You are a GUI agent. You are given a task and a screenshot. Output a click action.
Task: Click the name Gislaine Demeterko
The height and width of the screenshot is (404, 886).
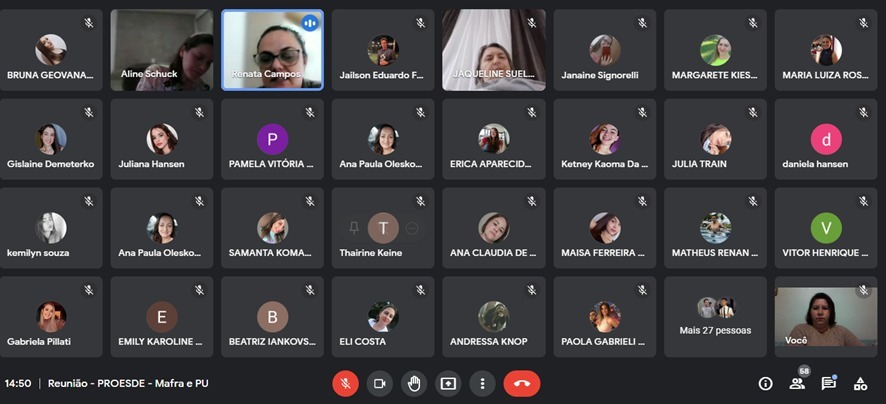(51, 164)
